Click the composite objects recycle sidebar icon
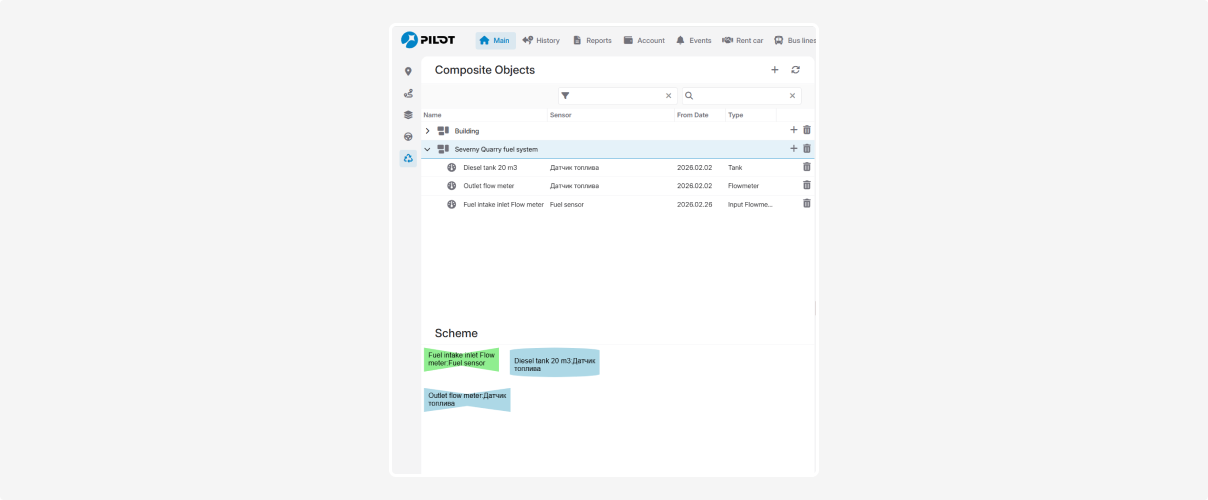Viewport: 1208px width, 500px height. [x=408, y=158]
